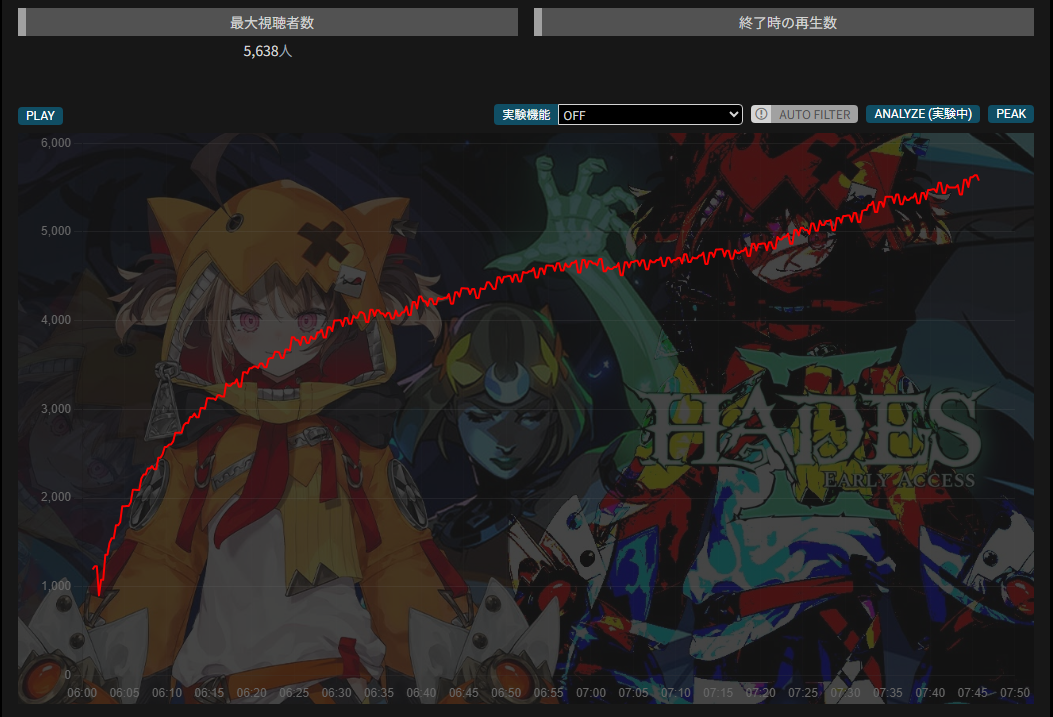
Task: Toggle the AUTO FILTER switch
Action: pos(804,114)
